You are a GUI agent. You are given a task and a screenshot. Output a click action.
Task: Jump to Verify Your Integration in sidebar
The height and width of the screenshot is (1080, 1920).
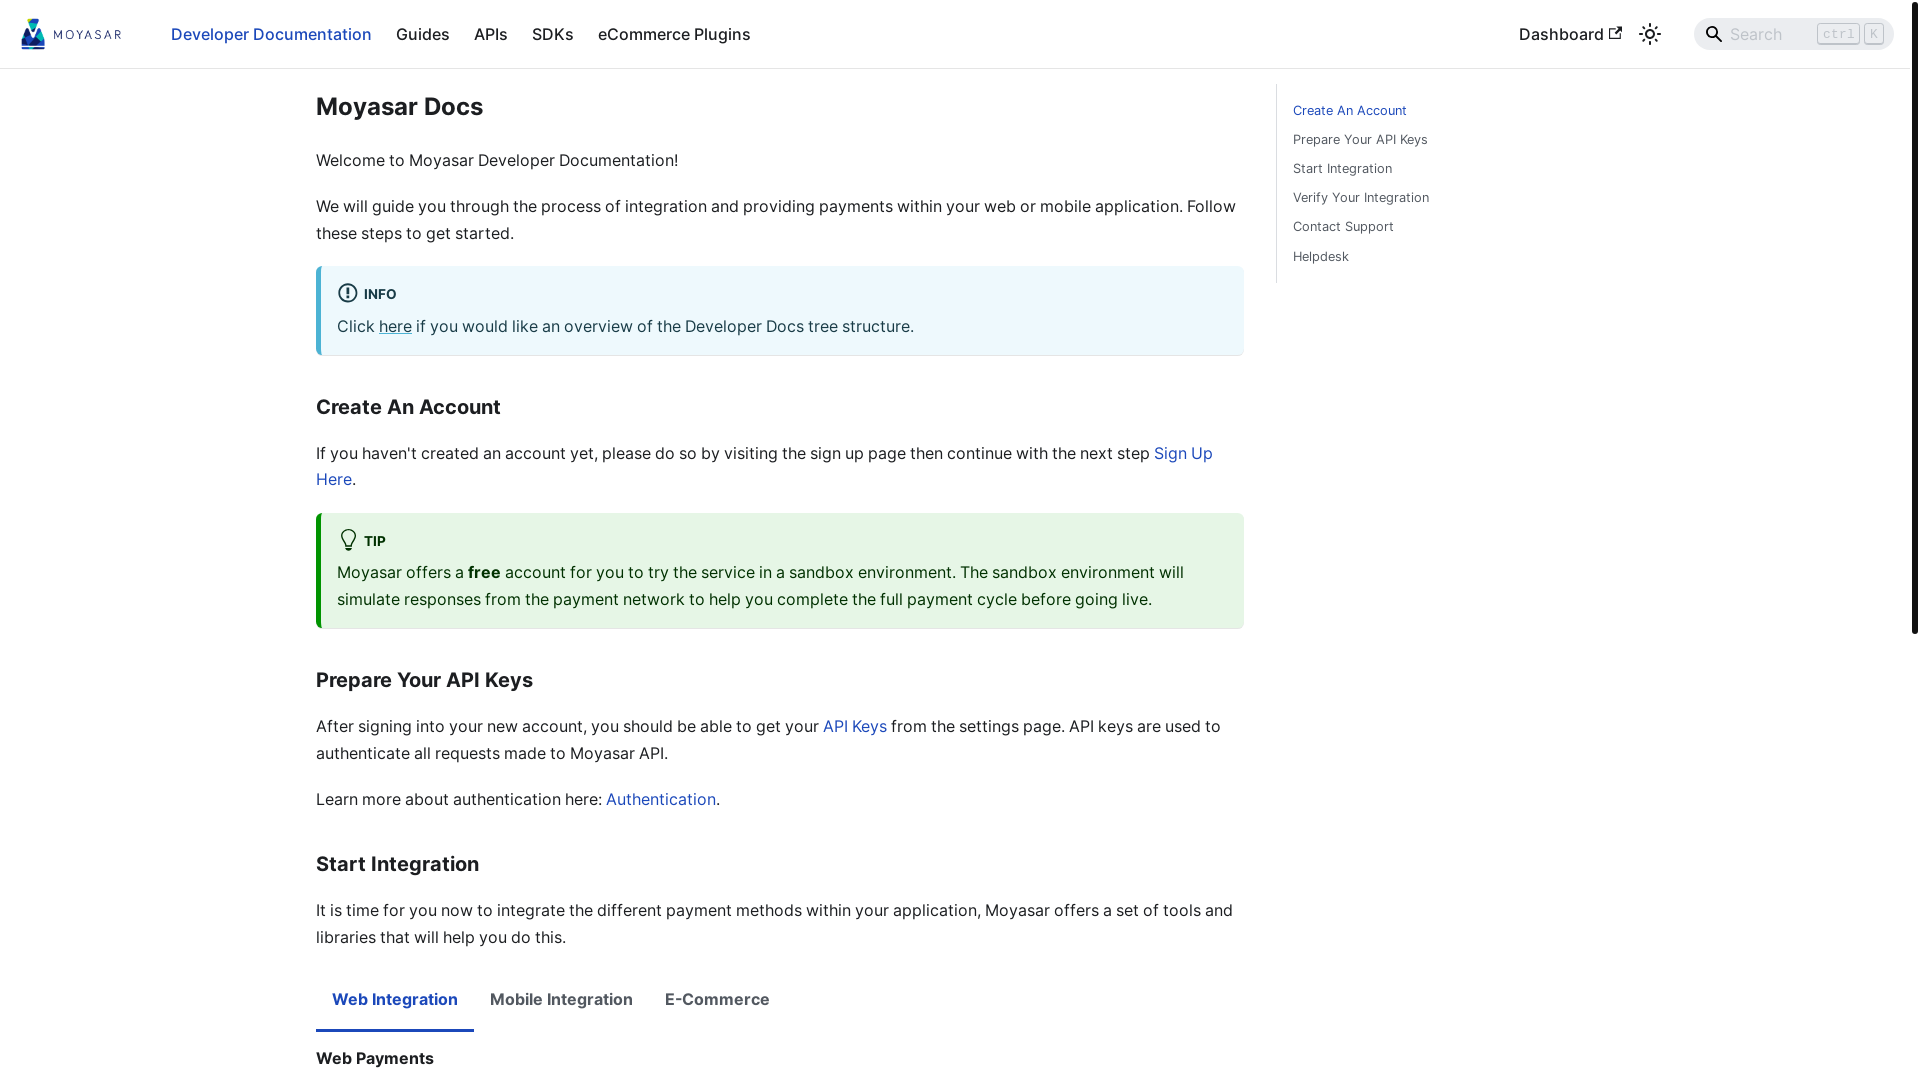pyautogui.click(x=1361, y=197)
